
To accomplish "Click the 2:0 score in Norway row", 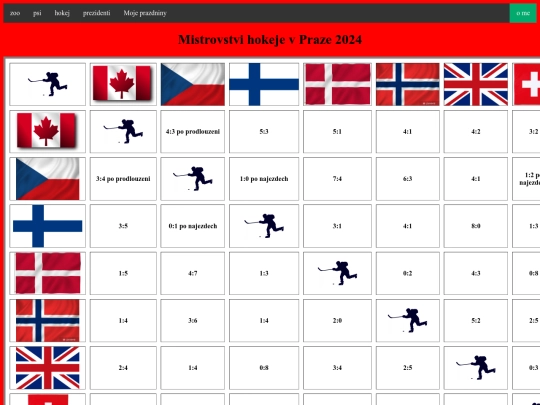I will (337, 320).
